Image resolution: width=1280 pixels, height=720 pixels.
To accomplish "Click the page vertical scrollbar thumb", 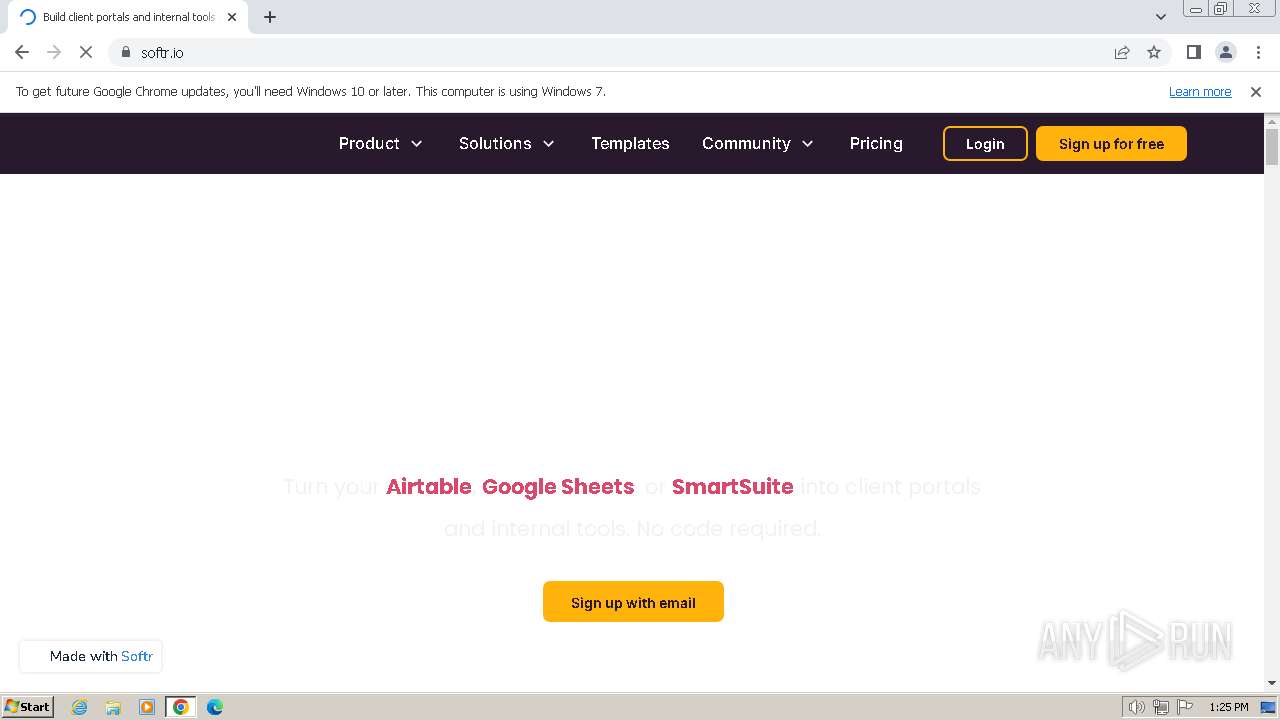I will pyautogui.click(x=1272, y=146).
